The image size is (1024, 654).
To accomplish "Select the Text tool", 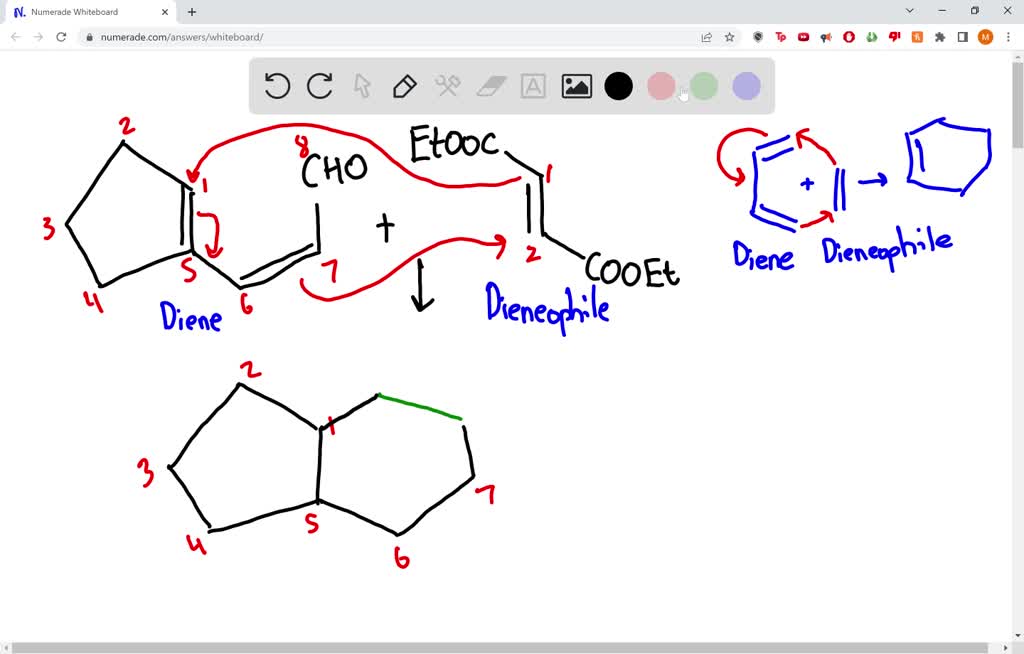I will pyautogui.click(x=532, y=86).
